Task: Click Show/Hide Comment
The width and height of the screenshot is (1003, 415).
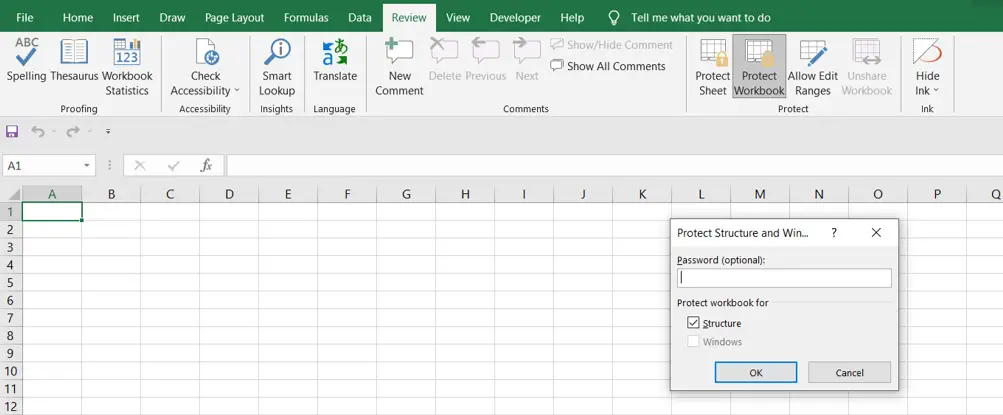Action: pos(612,45)
